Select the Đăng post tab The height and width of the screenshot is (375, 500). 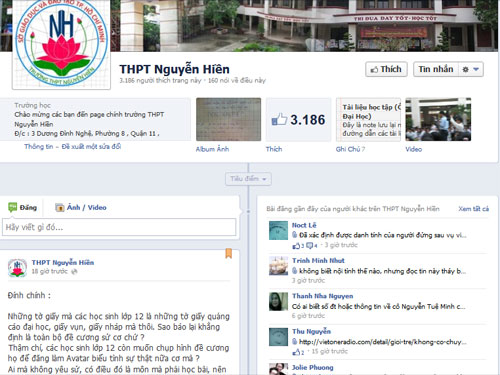coord(23,207)
